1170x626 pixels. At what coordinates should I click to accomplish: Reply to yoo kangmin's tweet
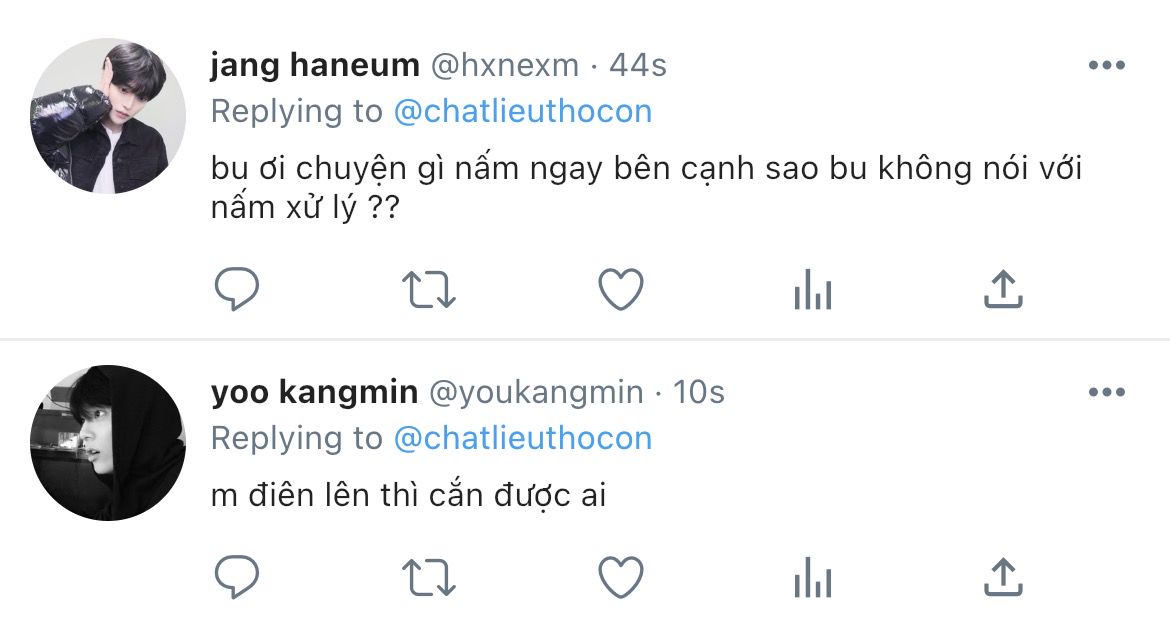point(237,577)
